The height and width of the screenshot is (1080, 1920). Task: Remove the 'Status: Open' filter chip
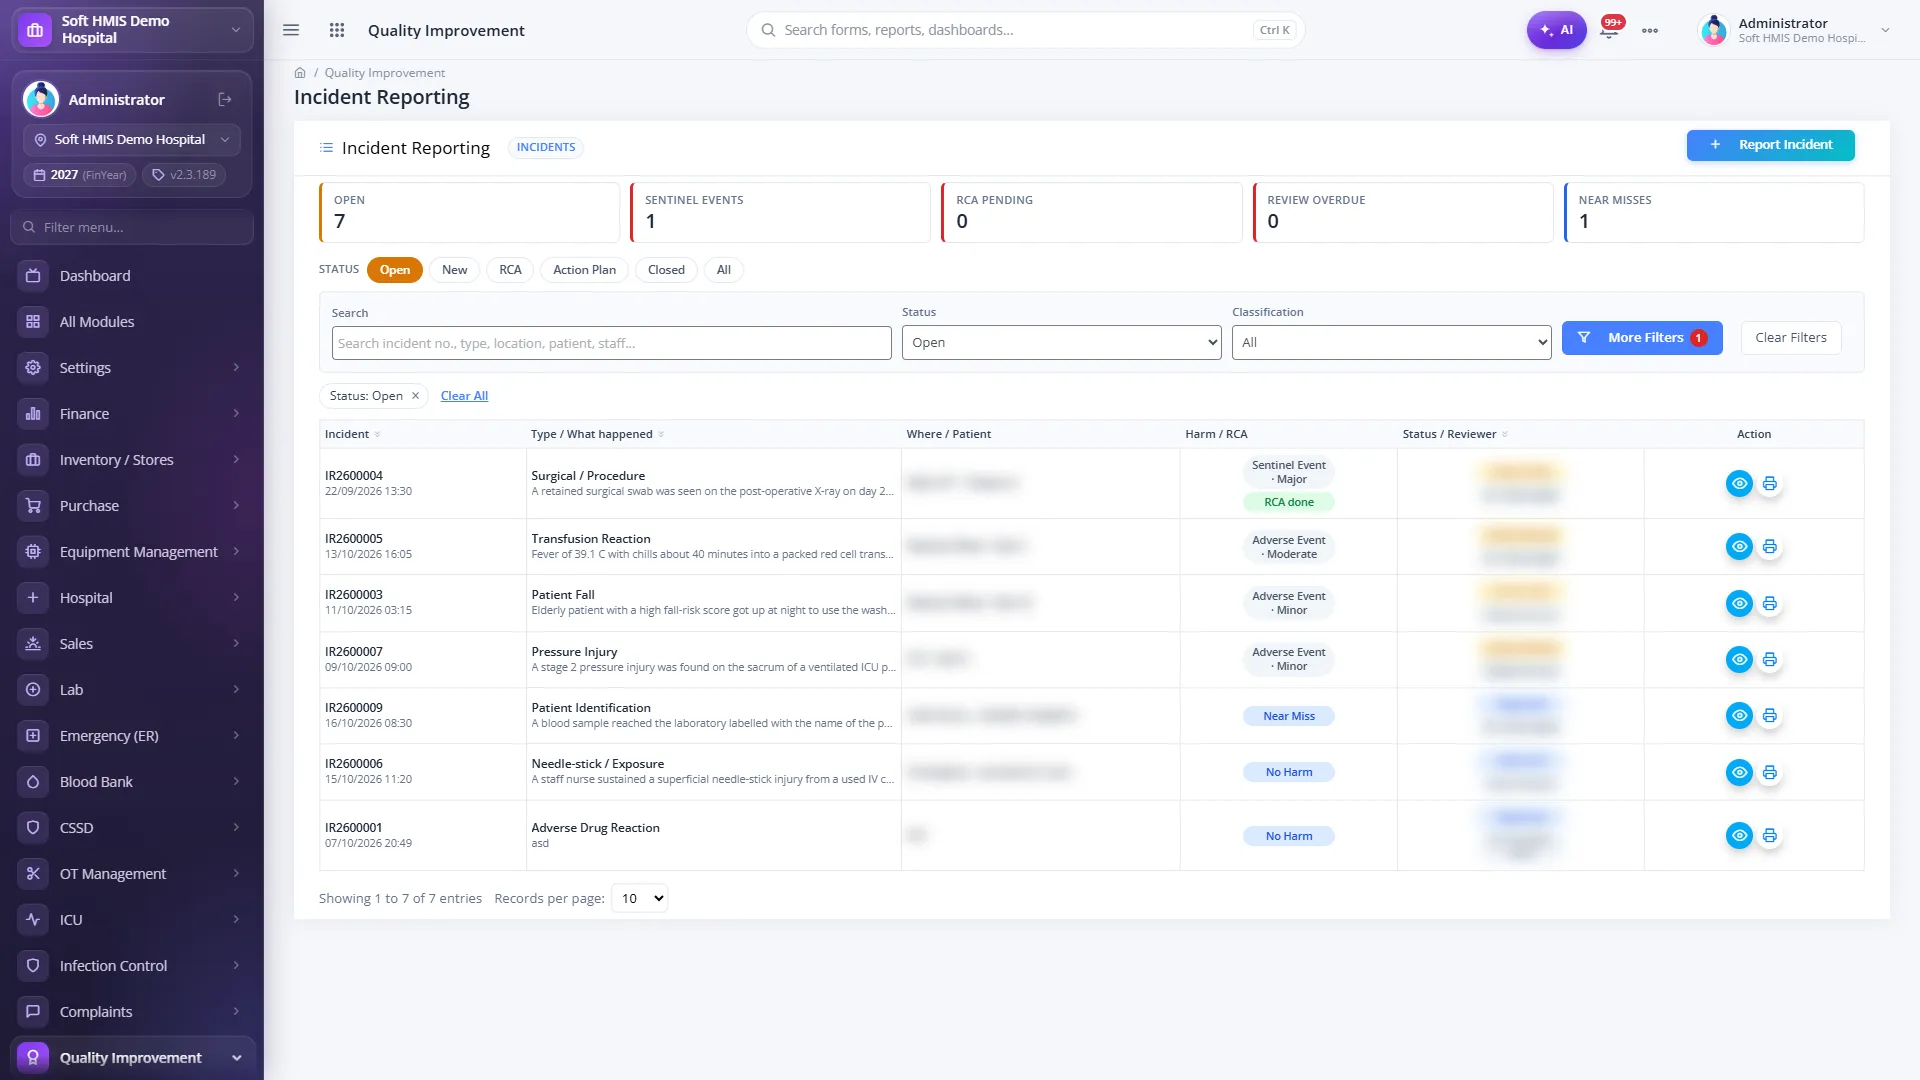coord(415,396)
